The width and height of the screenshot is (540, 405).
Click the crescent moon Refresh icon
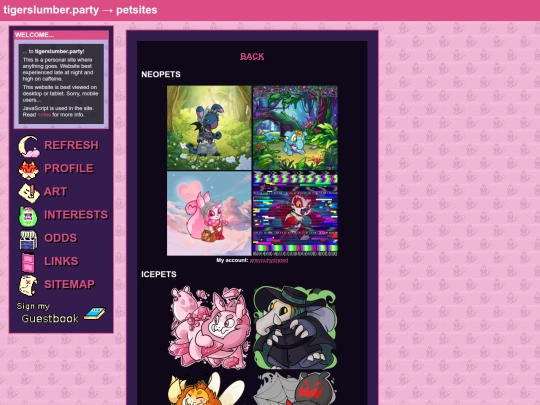pos(29,146)
